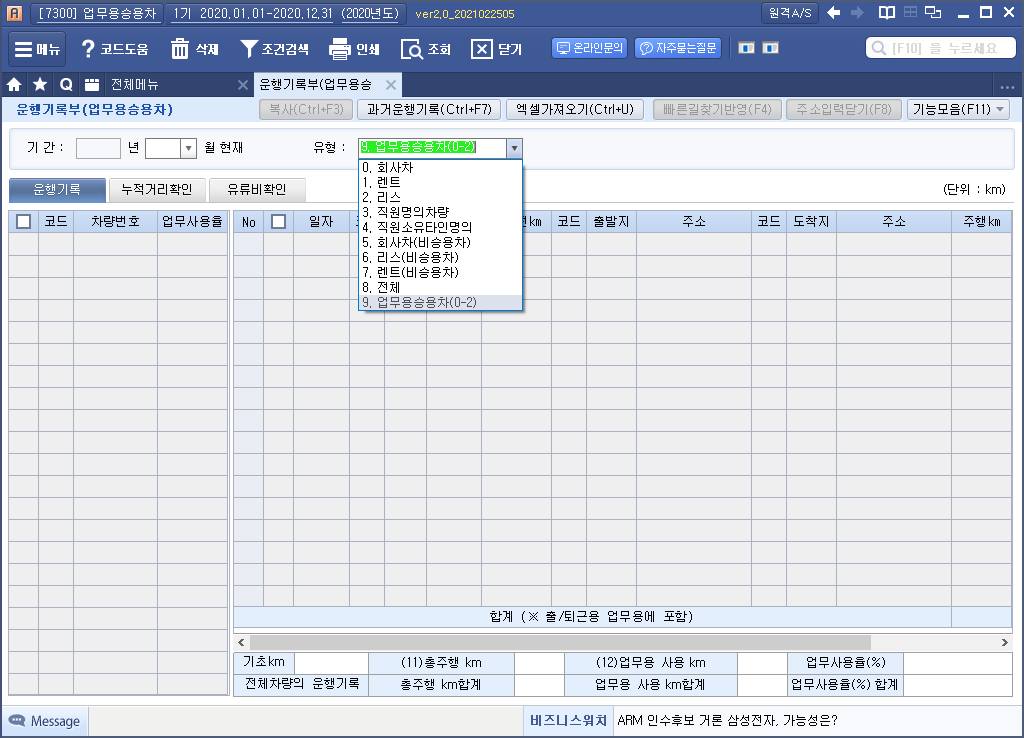The width and height of the screenshot is (1024, 738).
Task: Go to the home tab icon
Action: point(14,84)
